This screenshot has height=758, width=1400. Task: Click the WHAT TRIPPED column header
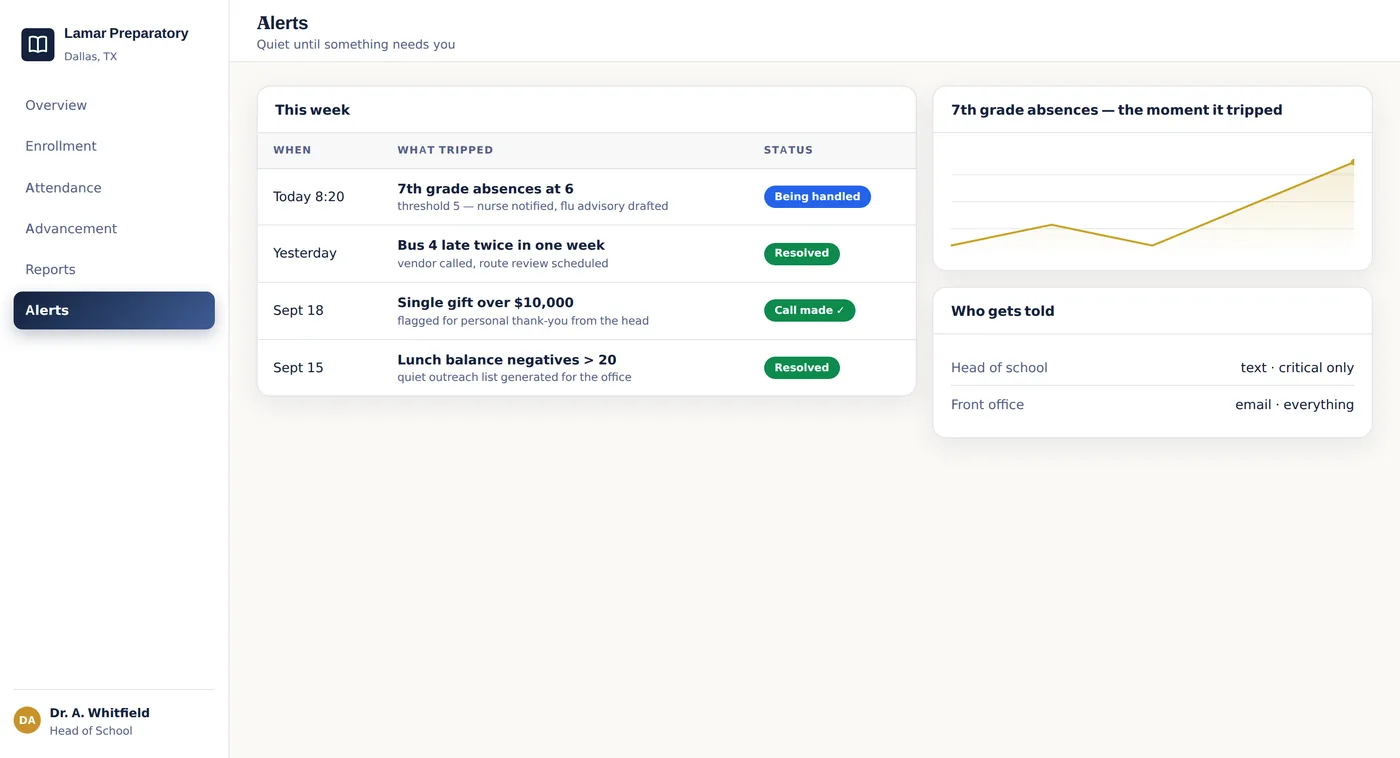point(445,150)
